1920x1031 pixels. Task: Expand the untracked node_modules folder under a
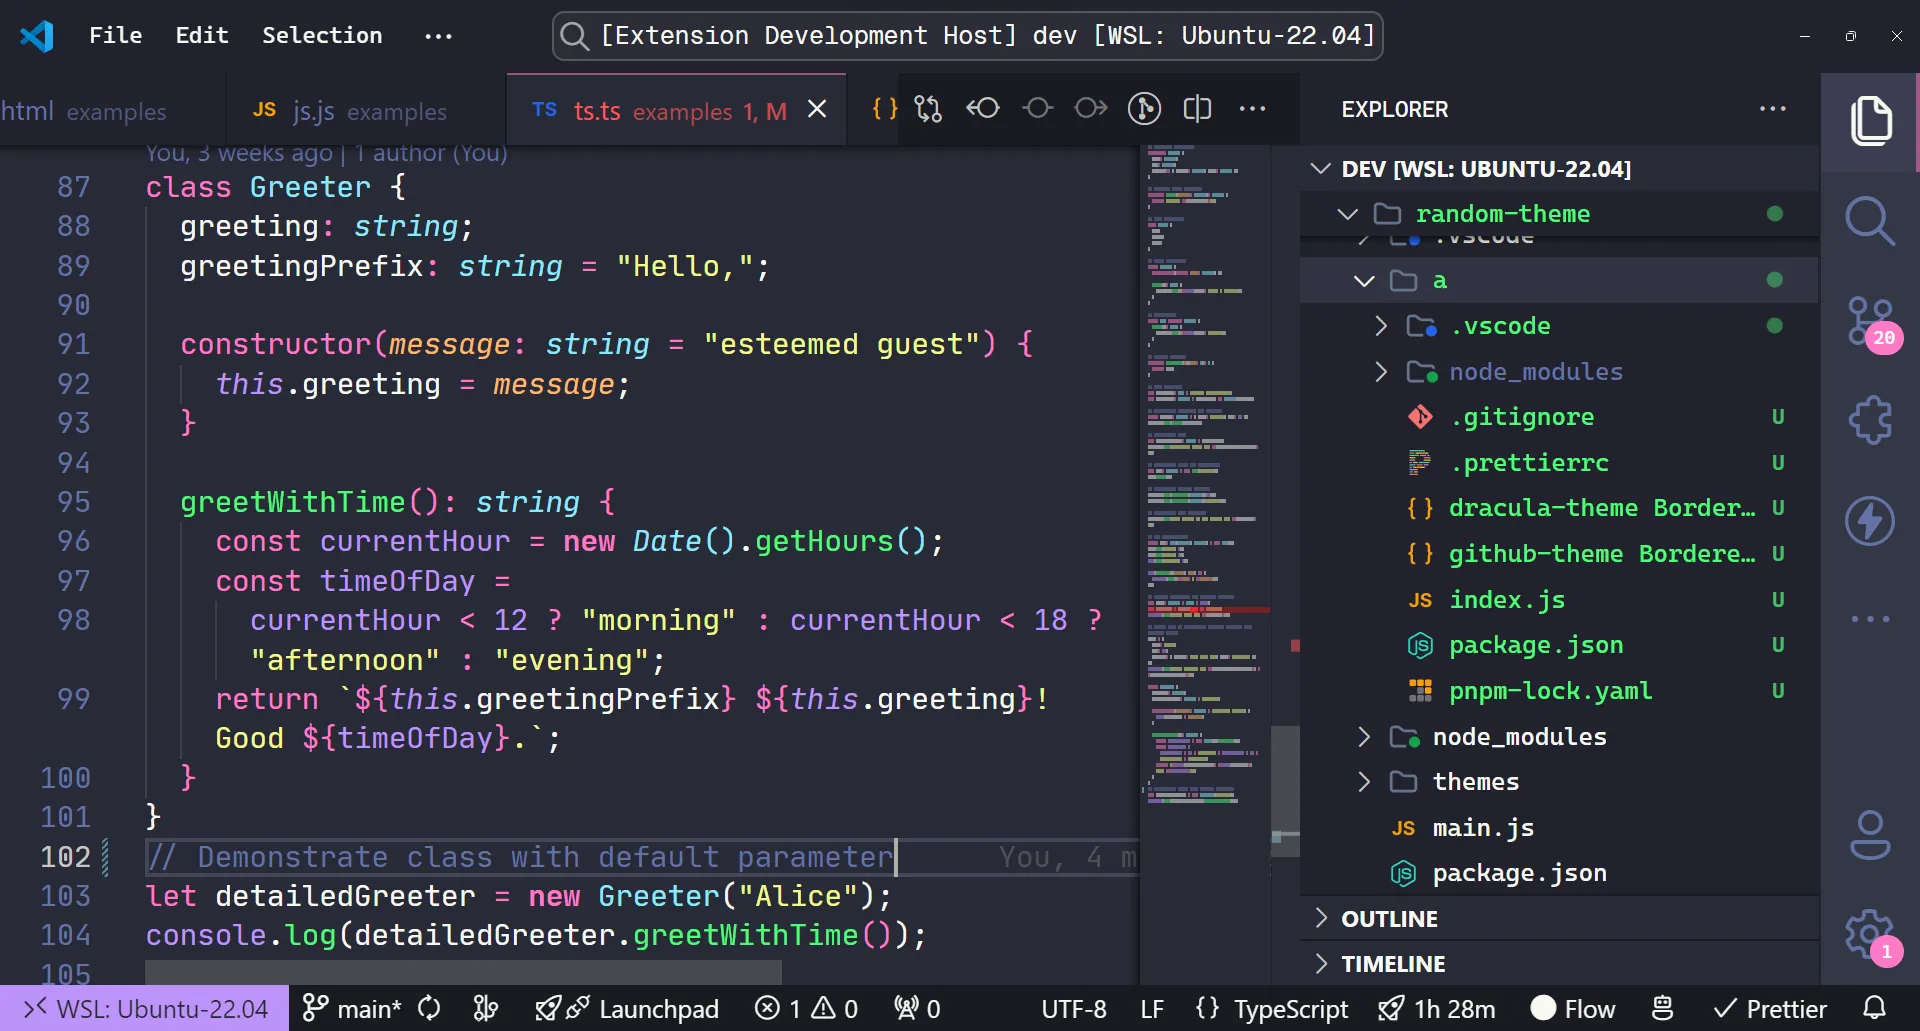[x=1560, y=372]
